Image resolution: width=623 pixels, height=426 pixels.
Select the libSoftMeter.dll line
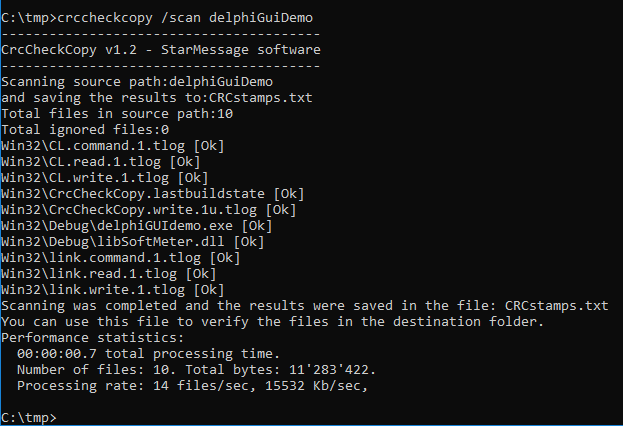pos(133,242)
